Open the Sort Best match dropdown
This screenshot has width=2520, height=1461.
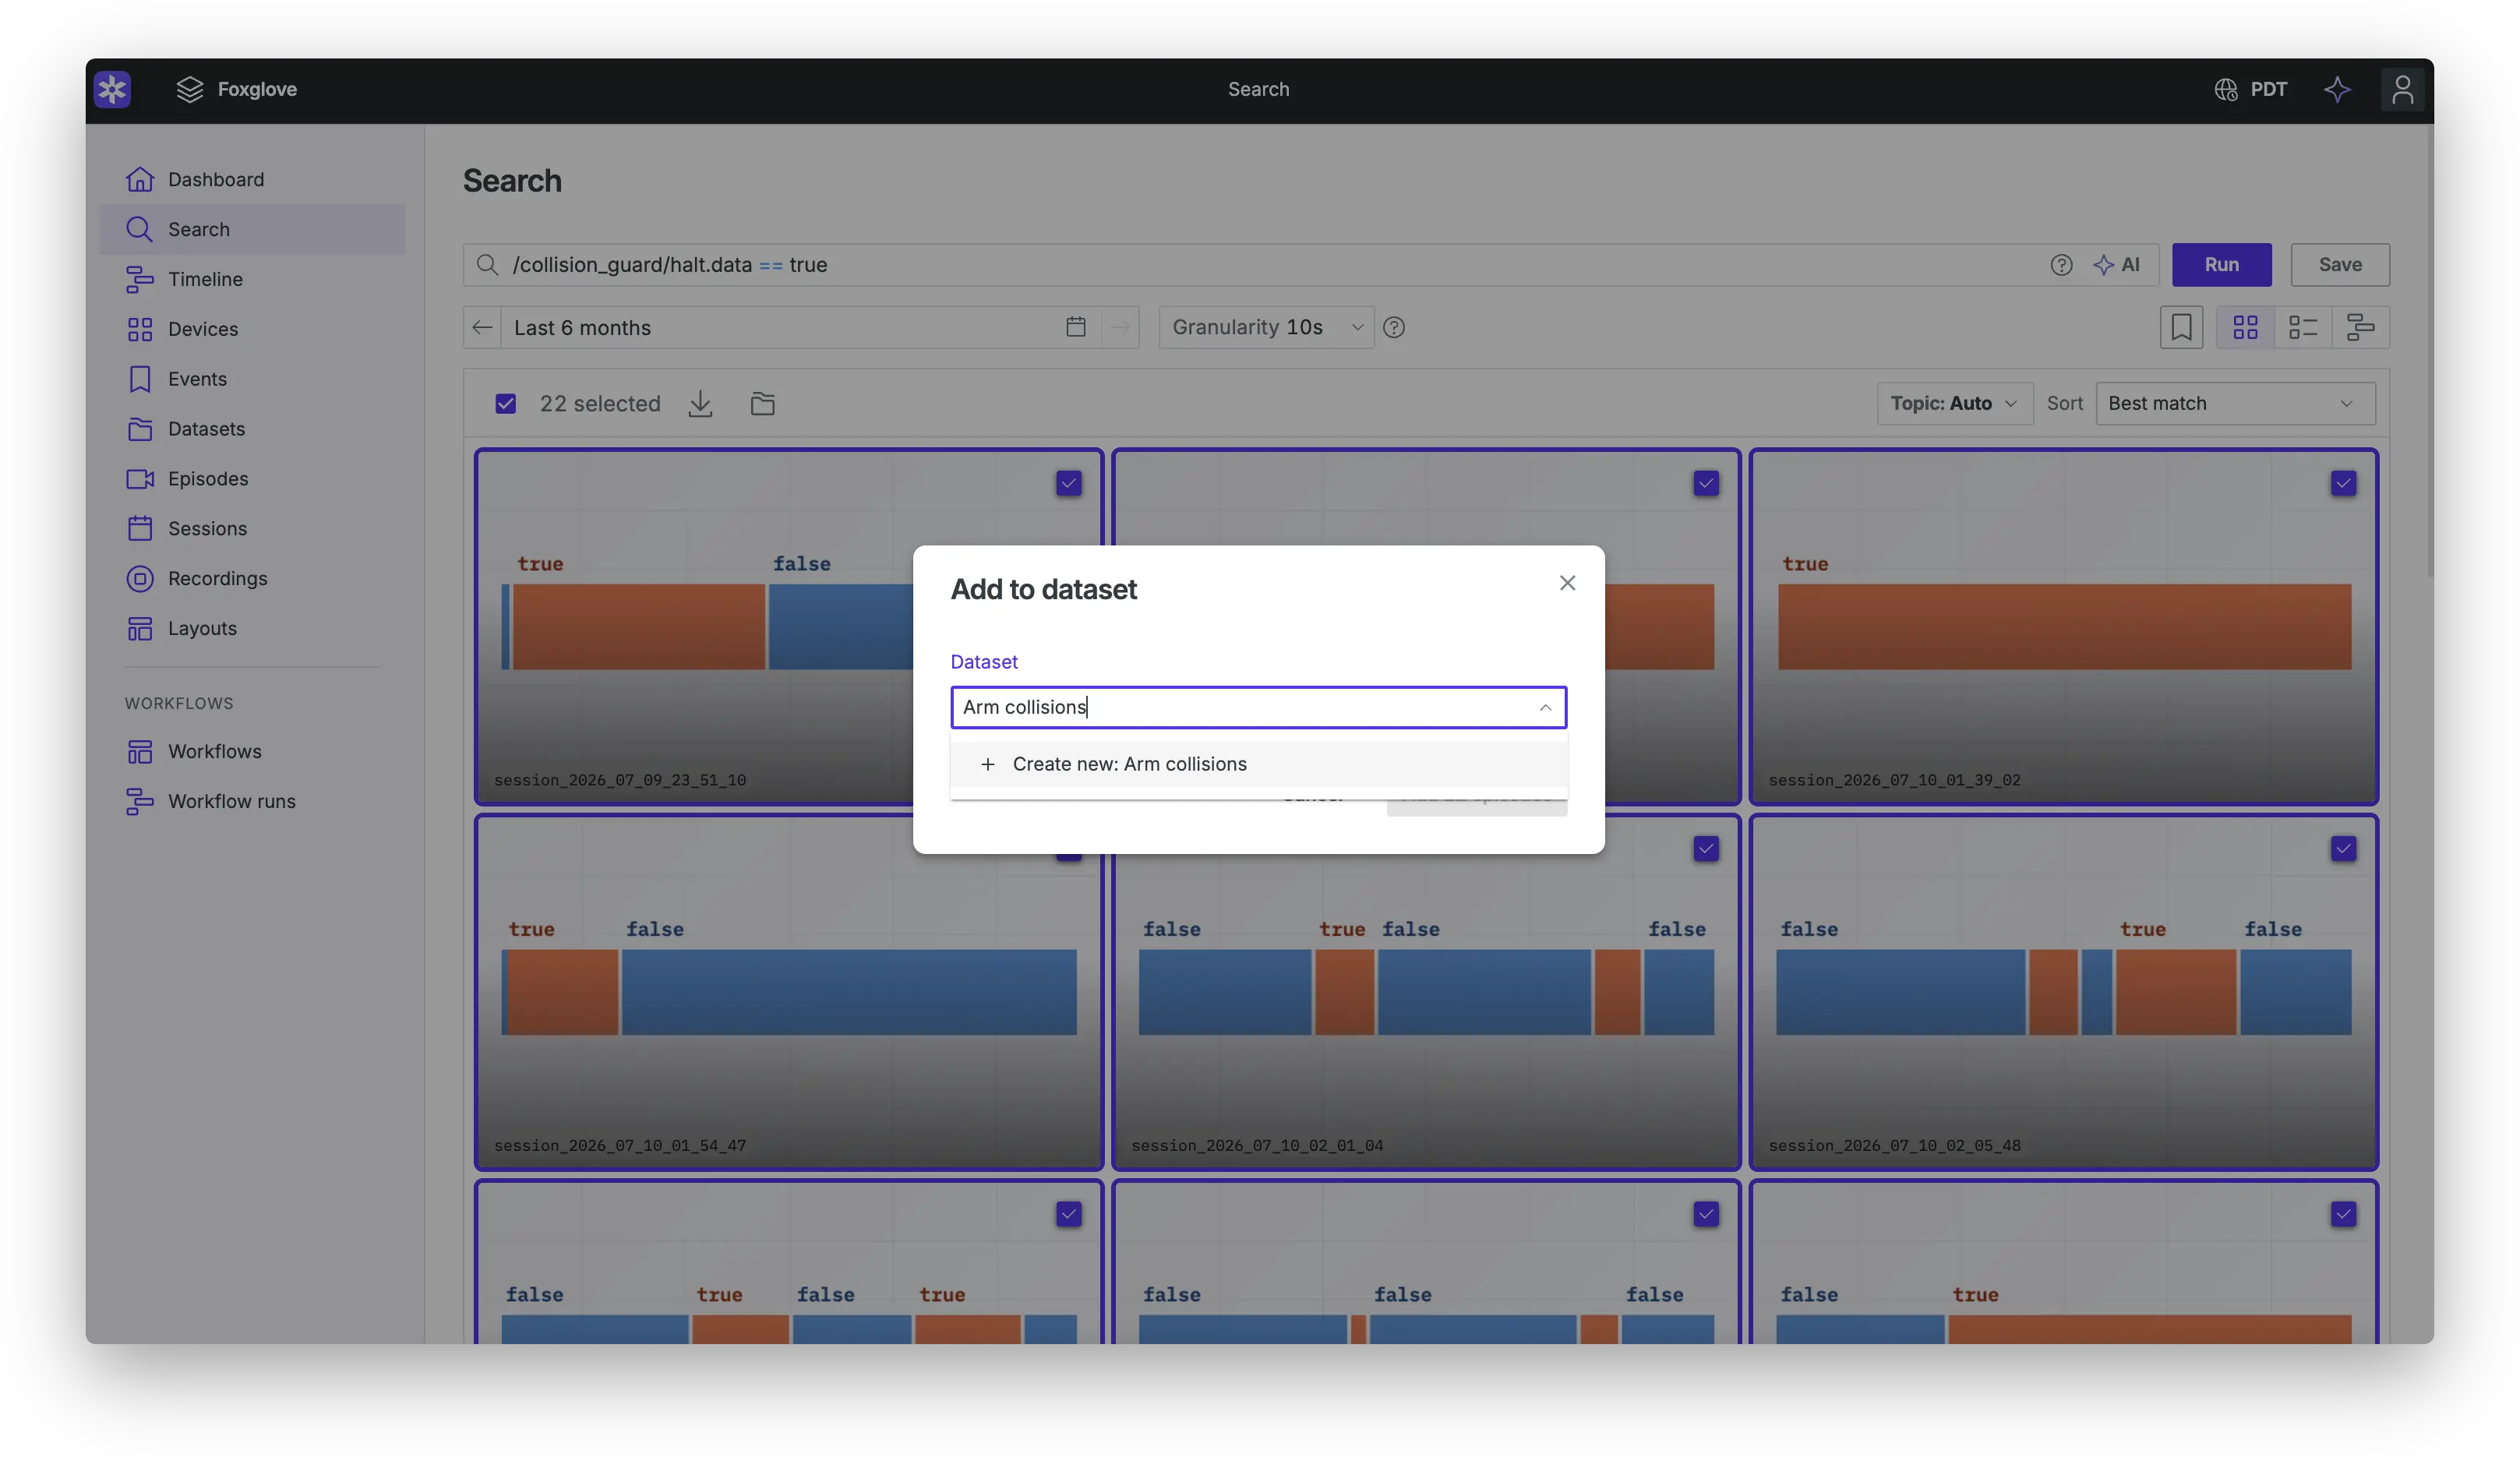(2235, 404)
